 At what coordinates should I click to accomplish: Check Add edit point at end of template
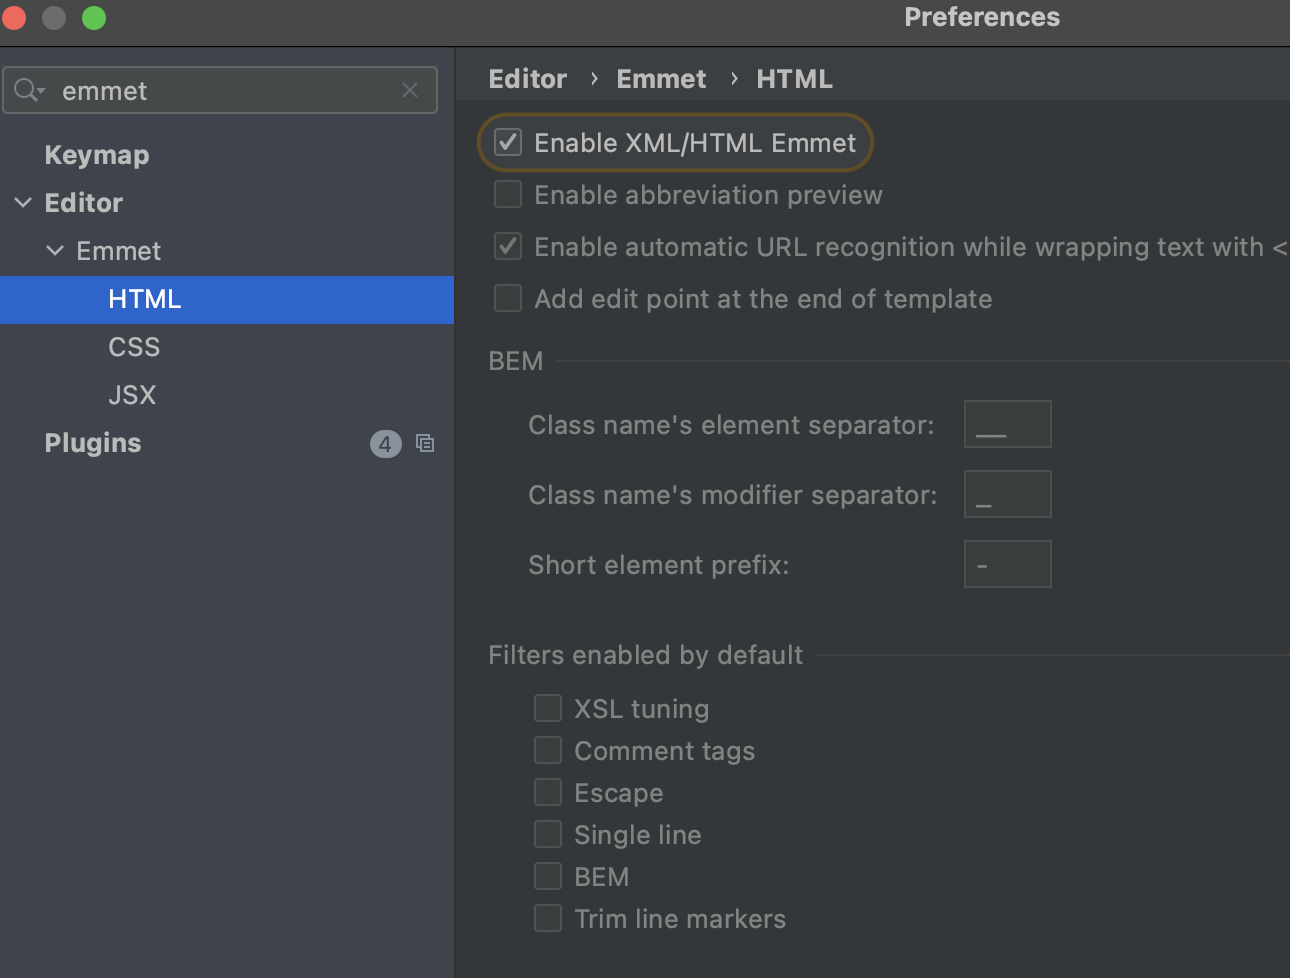(508, 298)
